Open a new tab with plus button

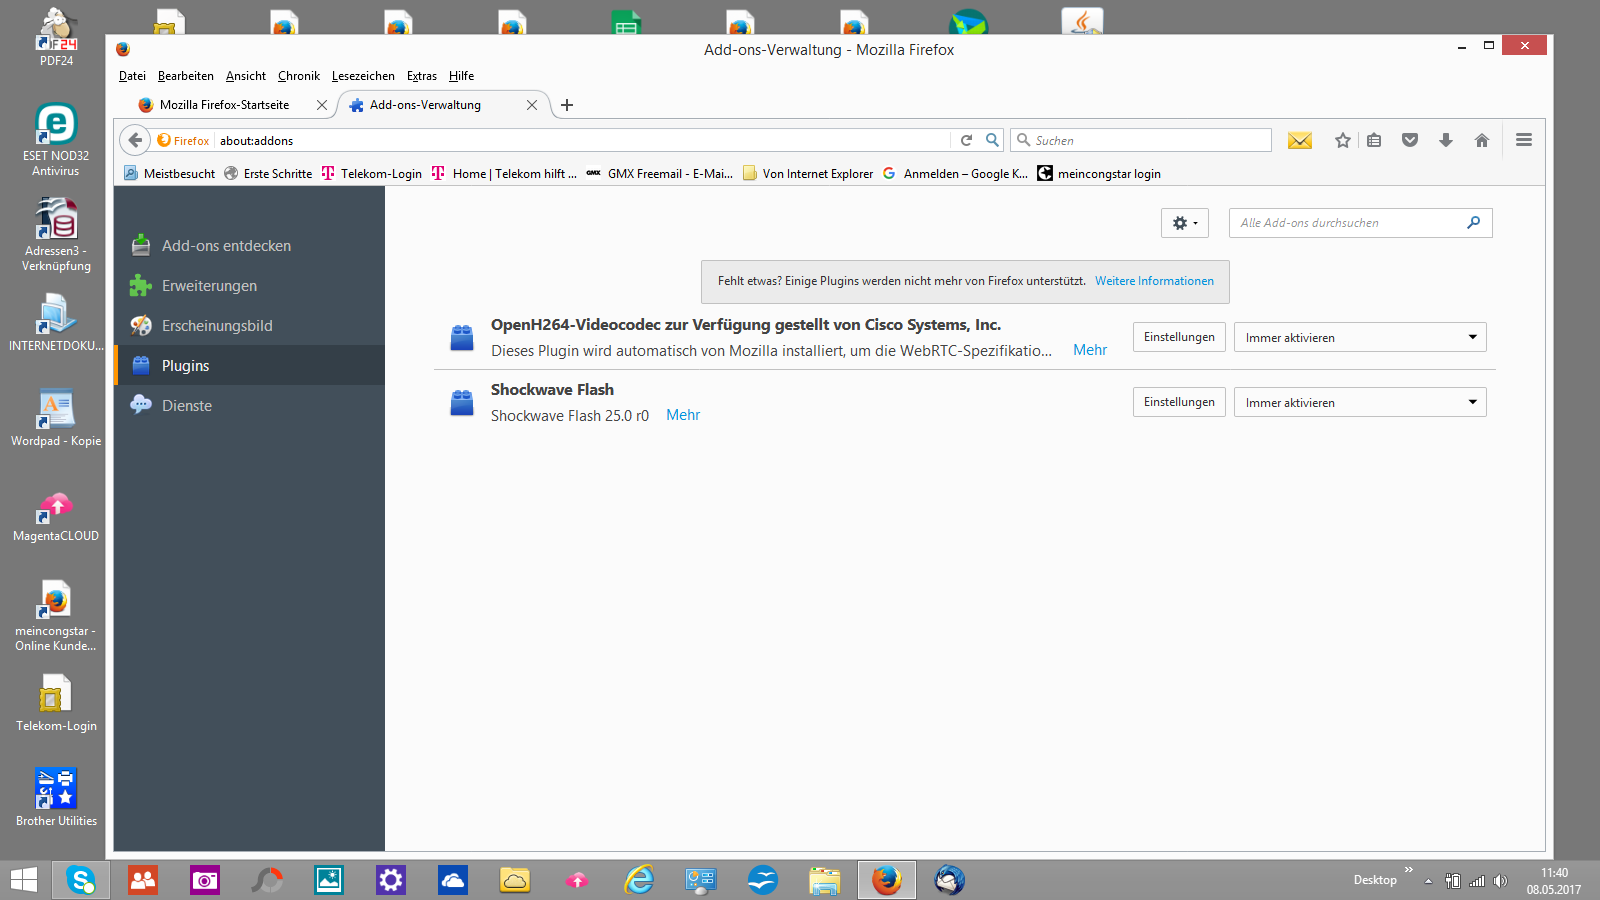[567, 105]
